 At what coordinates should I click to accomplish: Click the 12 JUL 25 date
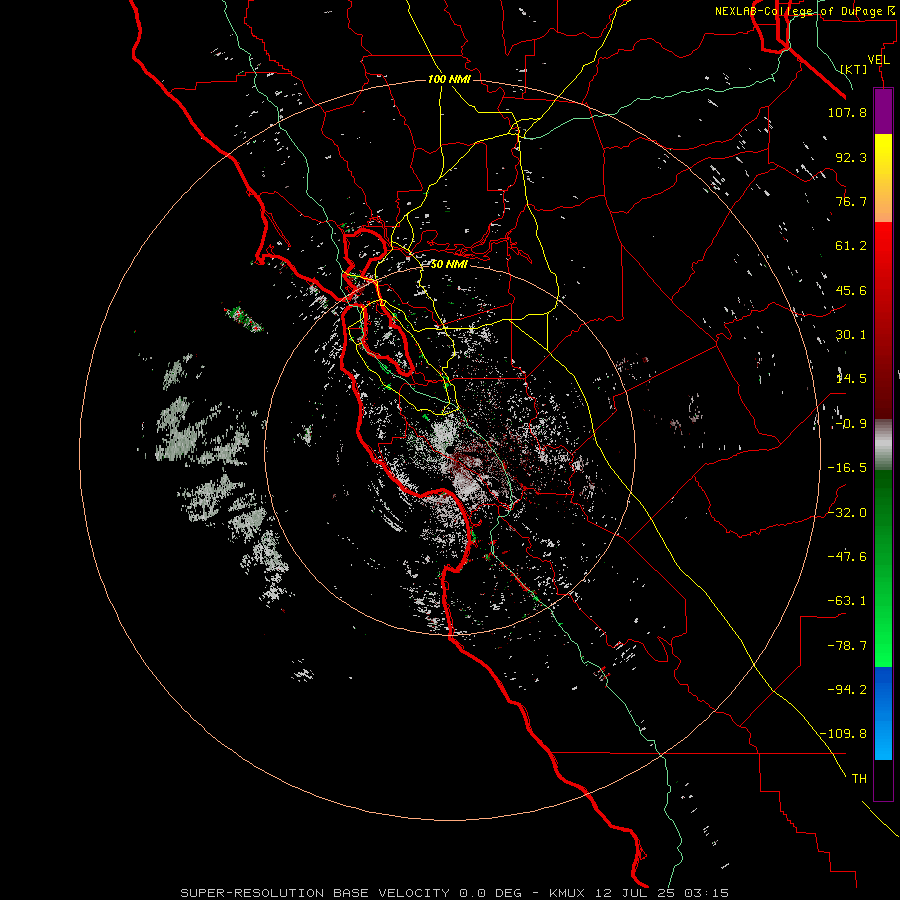coord(636,893)
